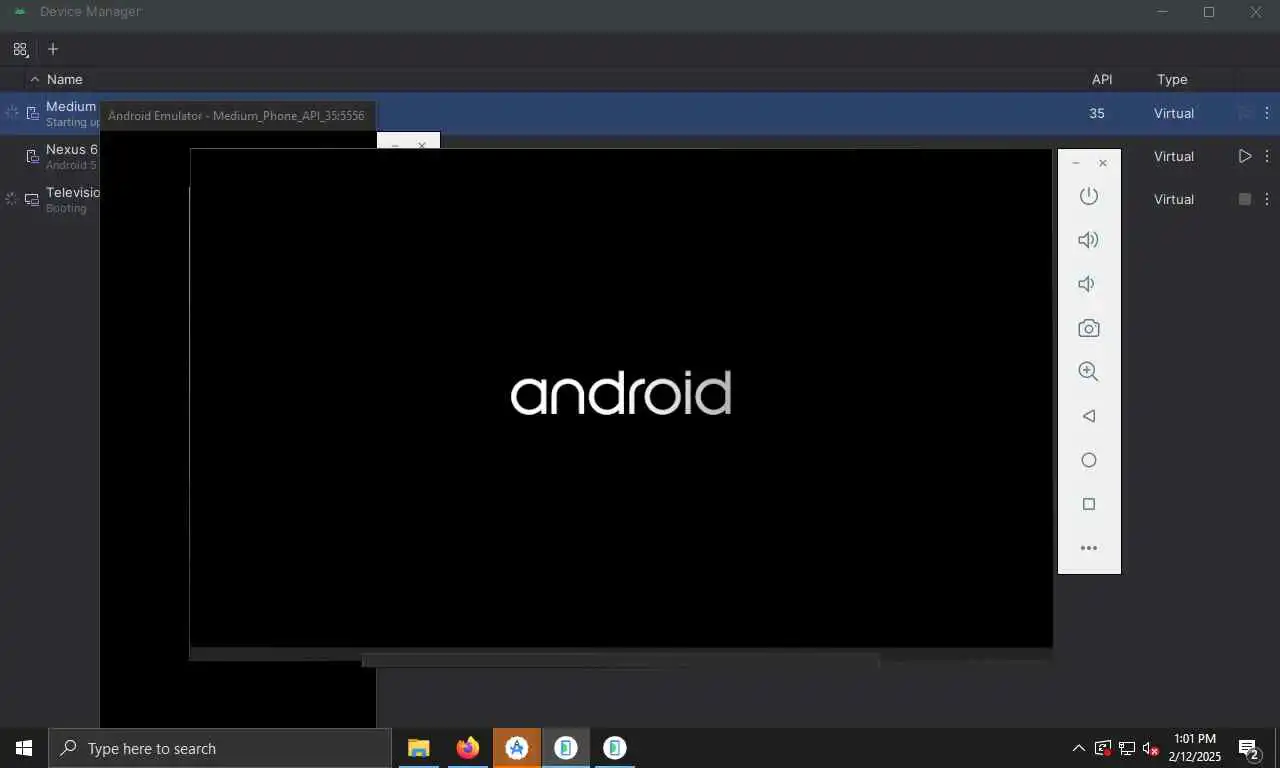Click the Type column header
This screenshot has width=1280, height=768.
point(1172,79)
